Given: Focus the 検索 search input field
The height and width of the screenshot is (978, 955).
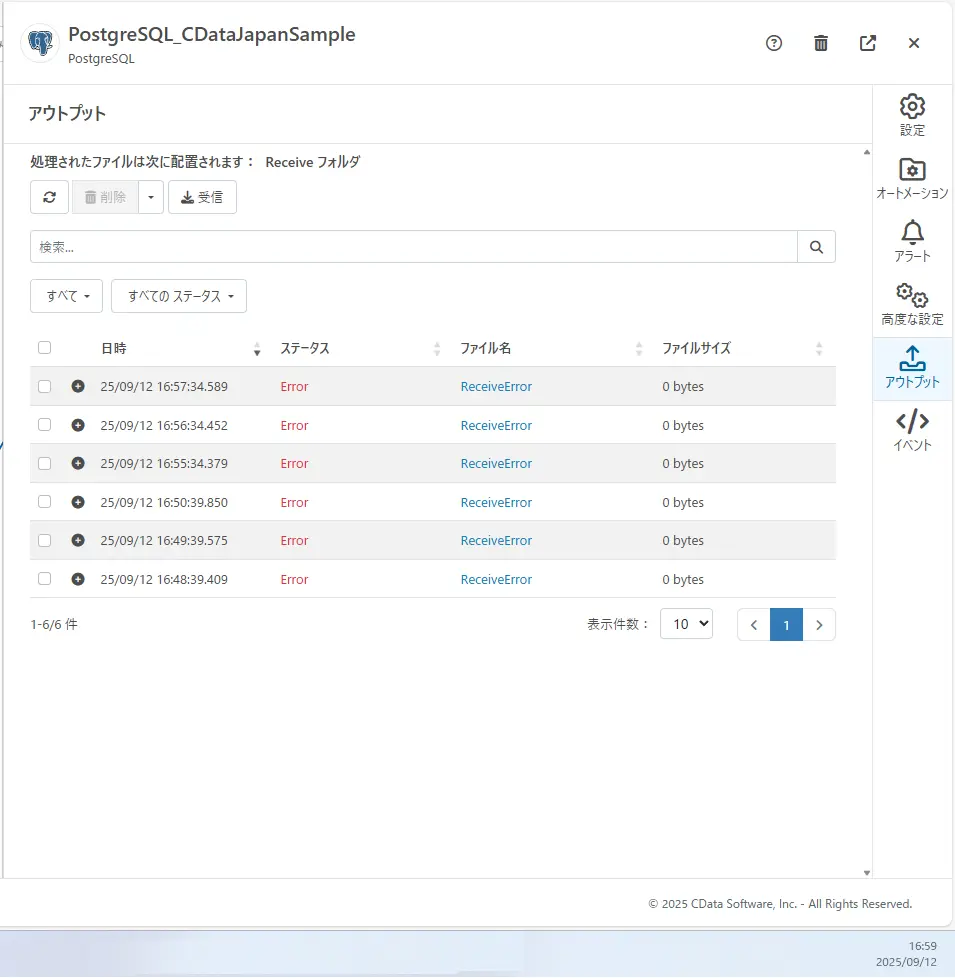Looking at the screenshot, I should pos(414,247).
